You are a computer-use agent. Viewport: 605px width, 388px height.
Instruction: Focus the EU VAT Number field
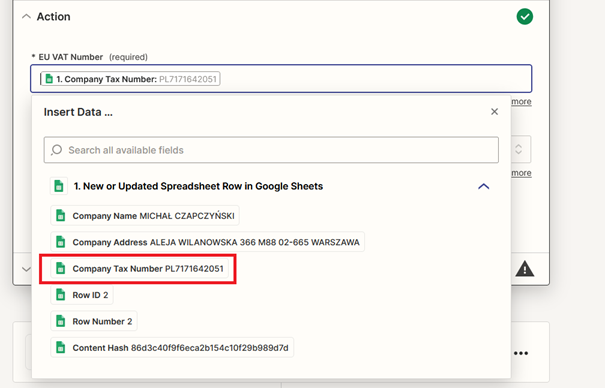pyautogui.click(x=281, y=79)
